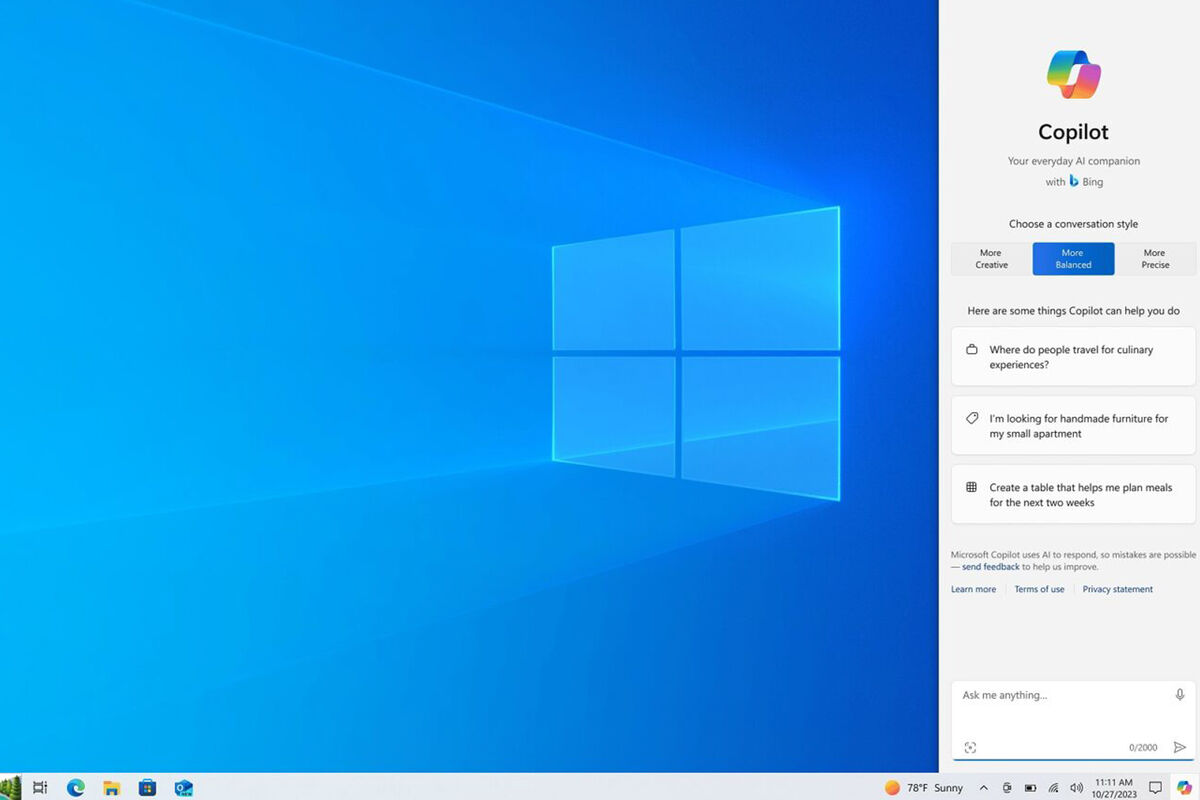The image size is (1200, 800).
Task: Open the Privacy statement link
Action: [1117, 589]
